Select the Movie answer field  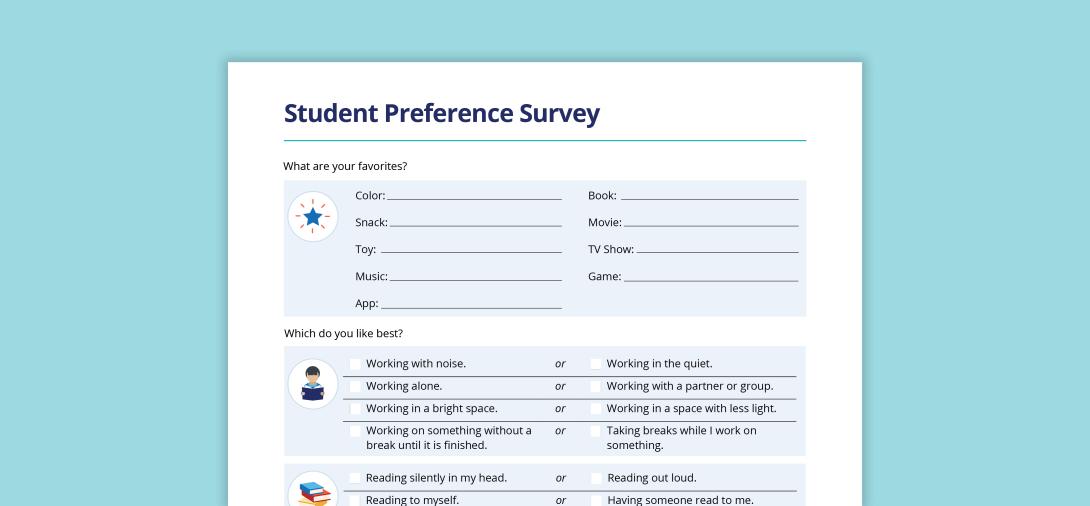tap(710, 222)
